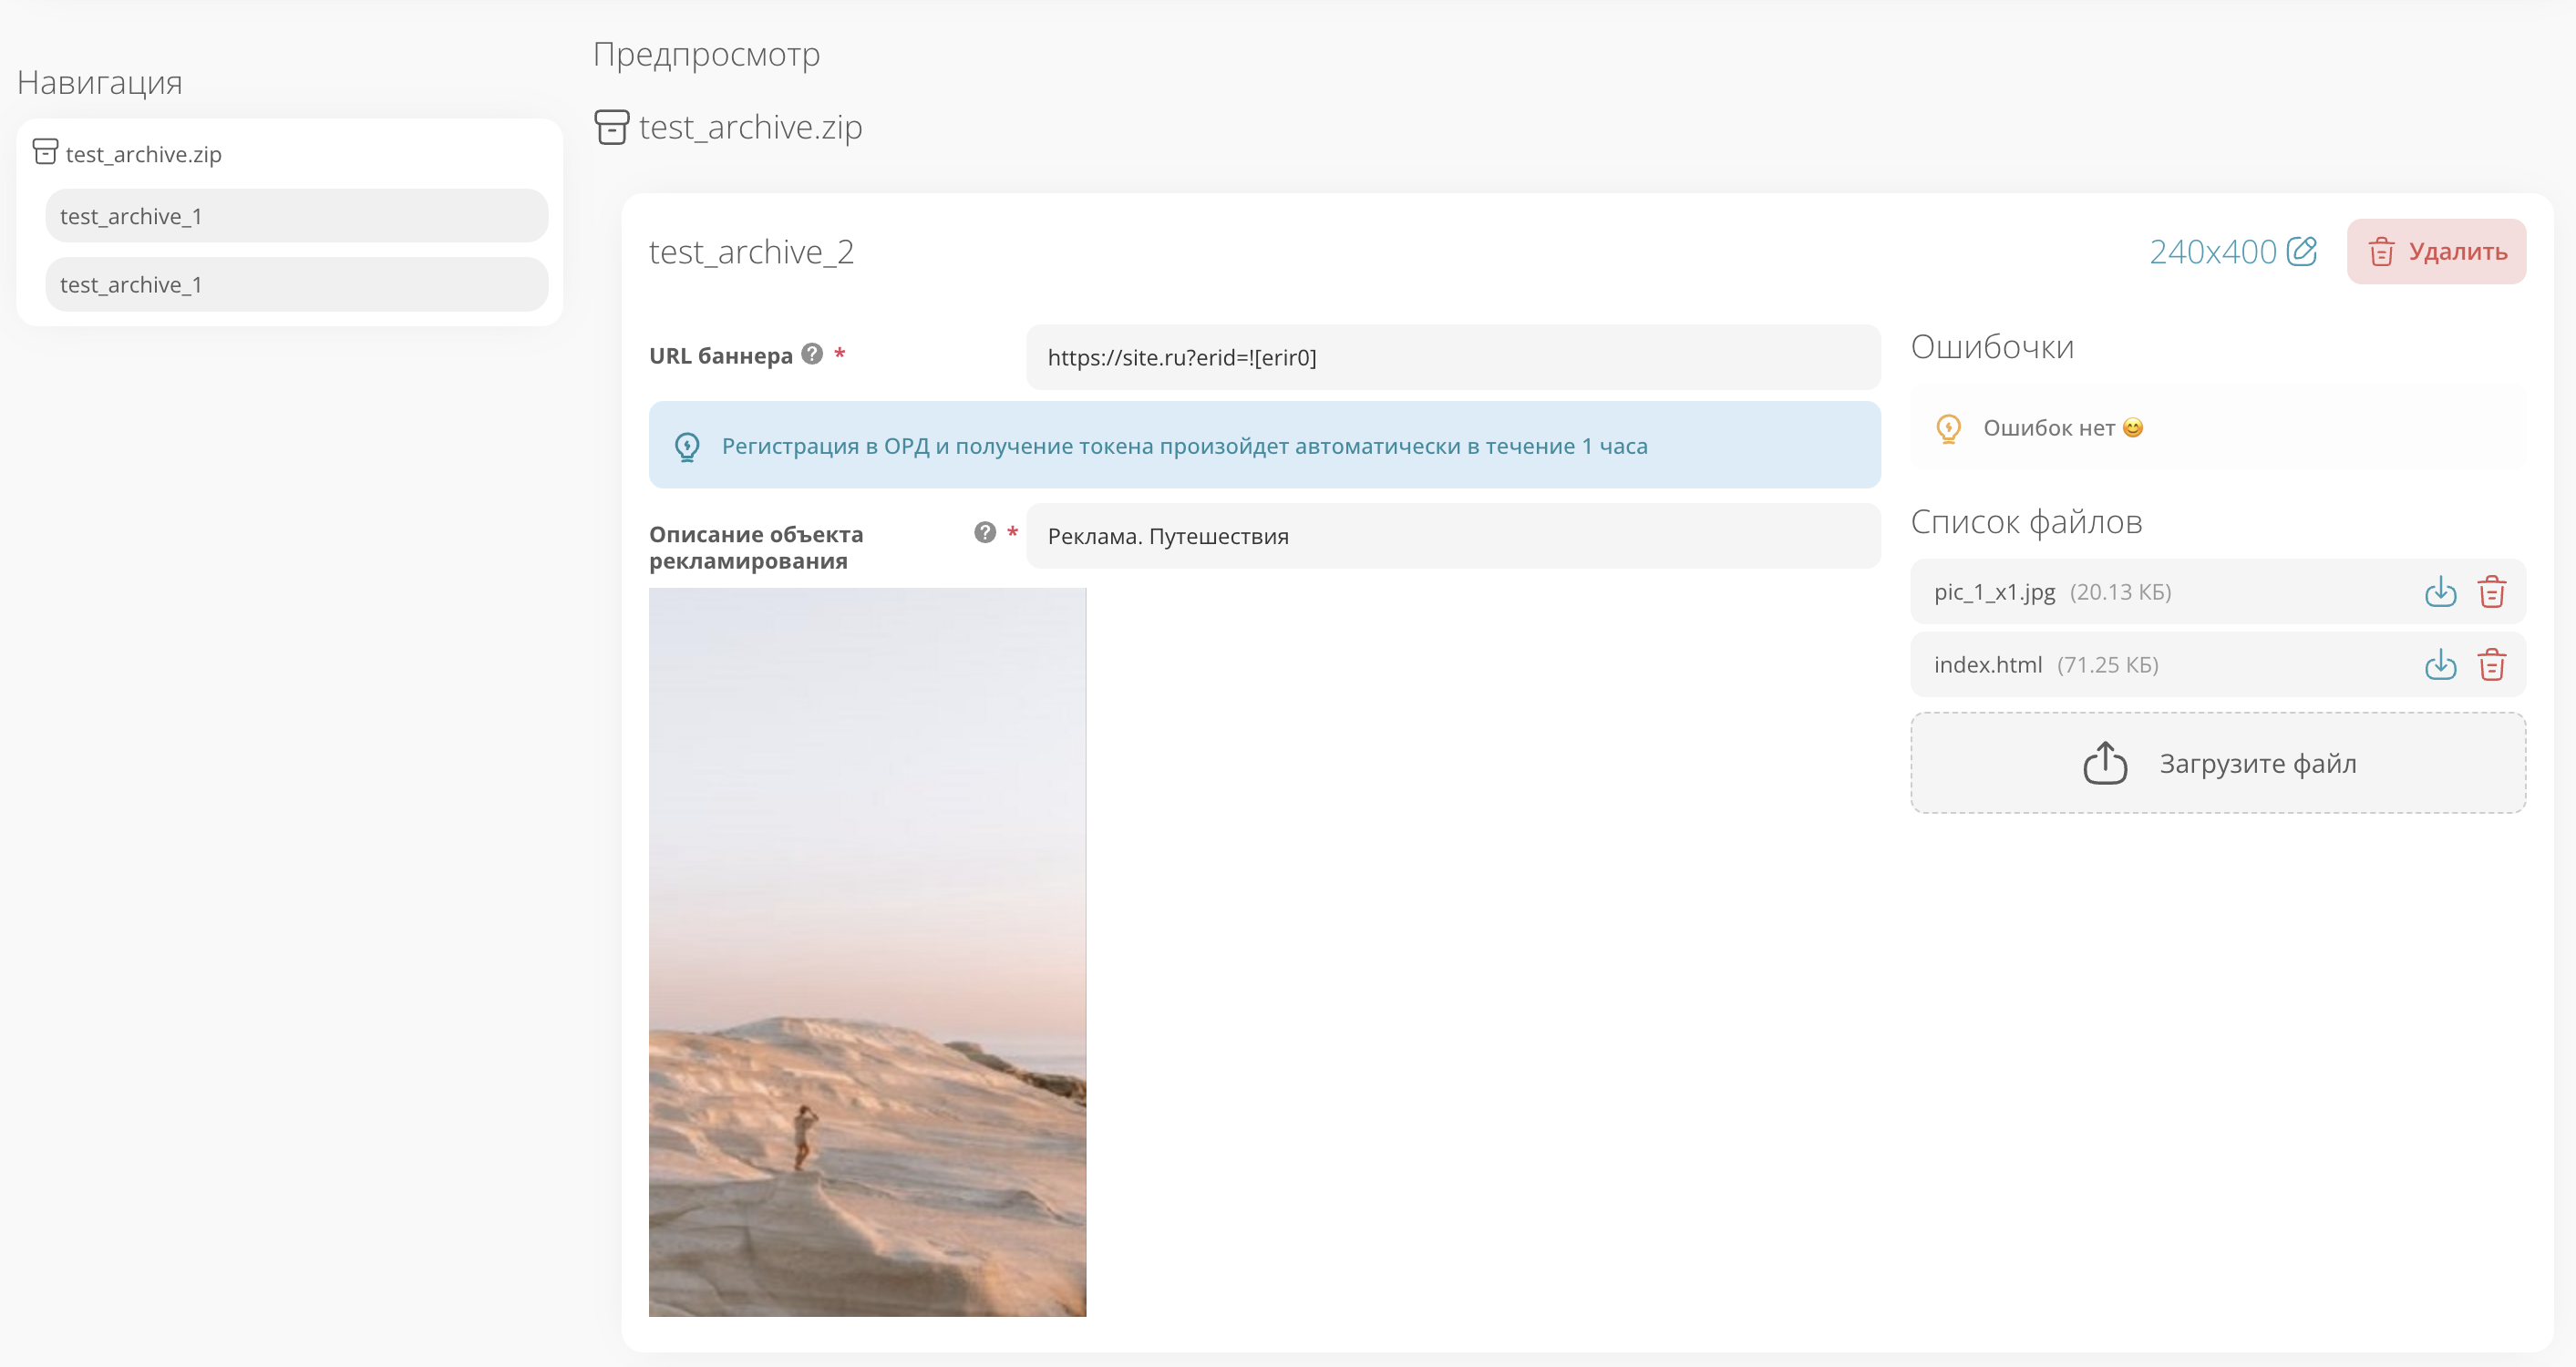The width and height of the screenshot is (2576, 1367).
Task: Click the edit pencil icon beside 240x400
Action: pyautogui.click(x=2301, y=251)
